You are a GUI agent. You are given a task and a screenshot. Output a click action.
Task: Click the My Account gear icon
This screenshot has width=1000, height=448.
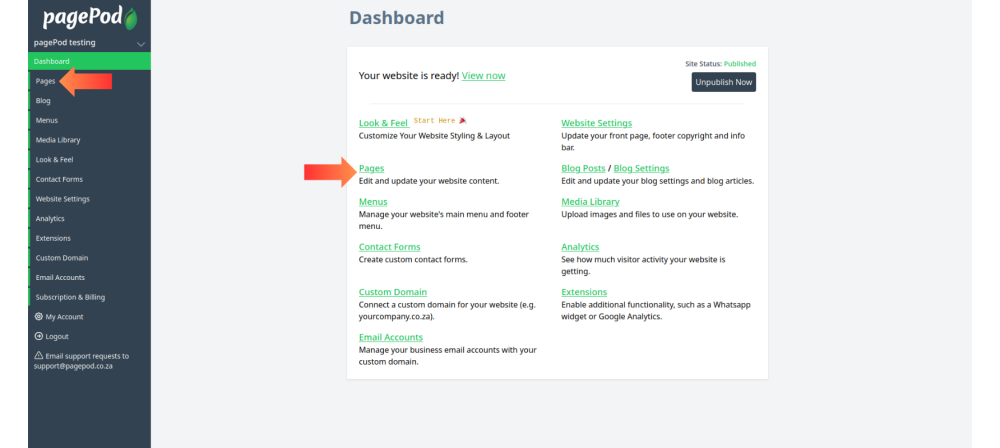pos(38,317)
